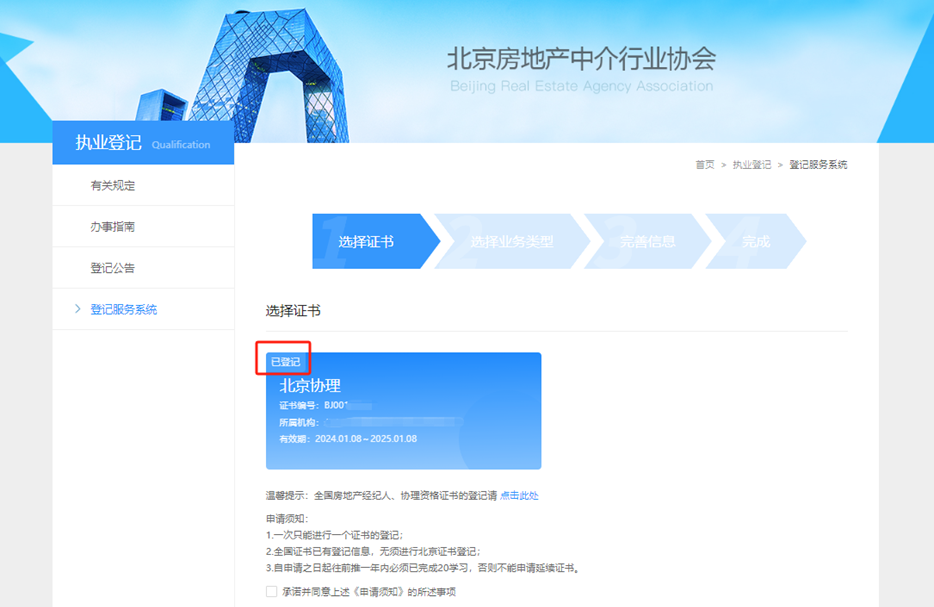Click the note 2.全国证书已有登记信息

click(x=373, y=552)
